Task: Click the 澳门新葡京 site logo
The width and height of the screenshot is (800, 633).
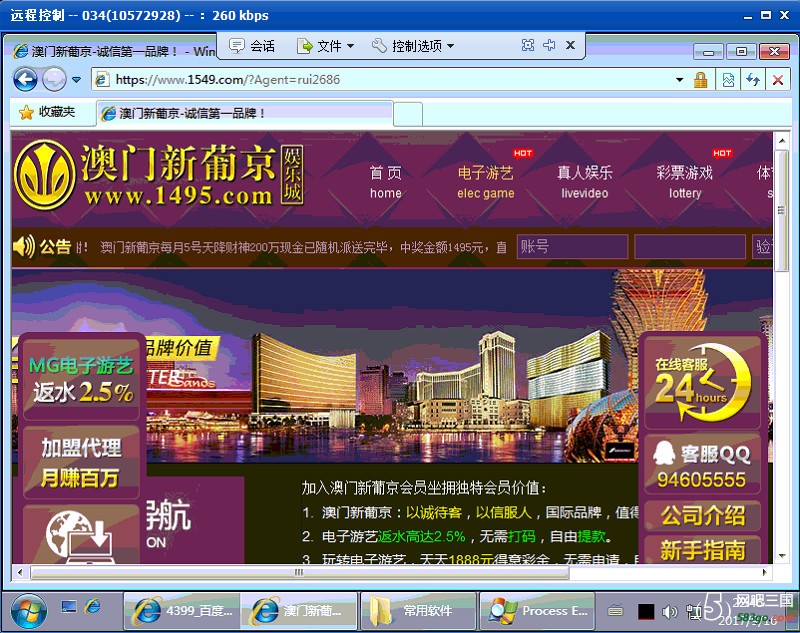Action: [159, 174]
